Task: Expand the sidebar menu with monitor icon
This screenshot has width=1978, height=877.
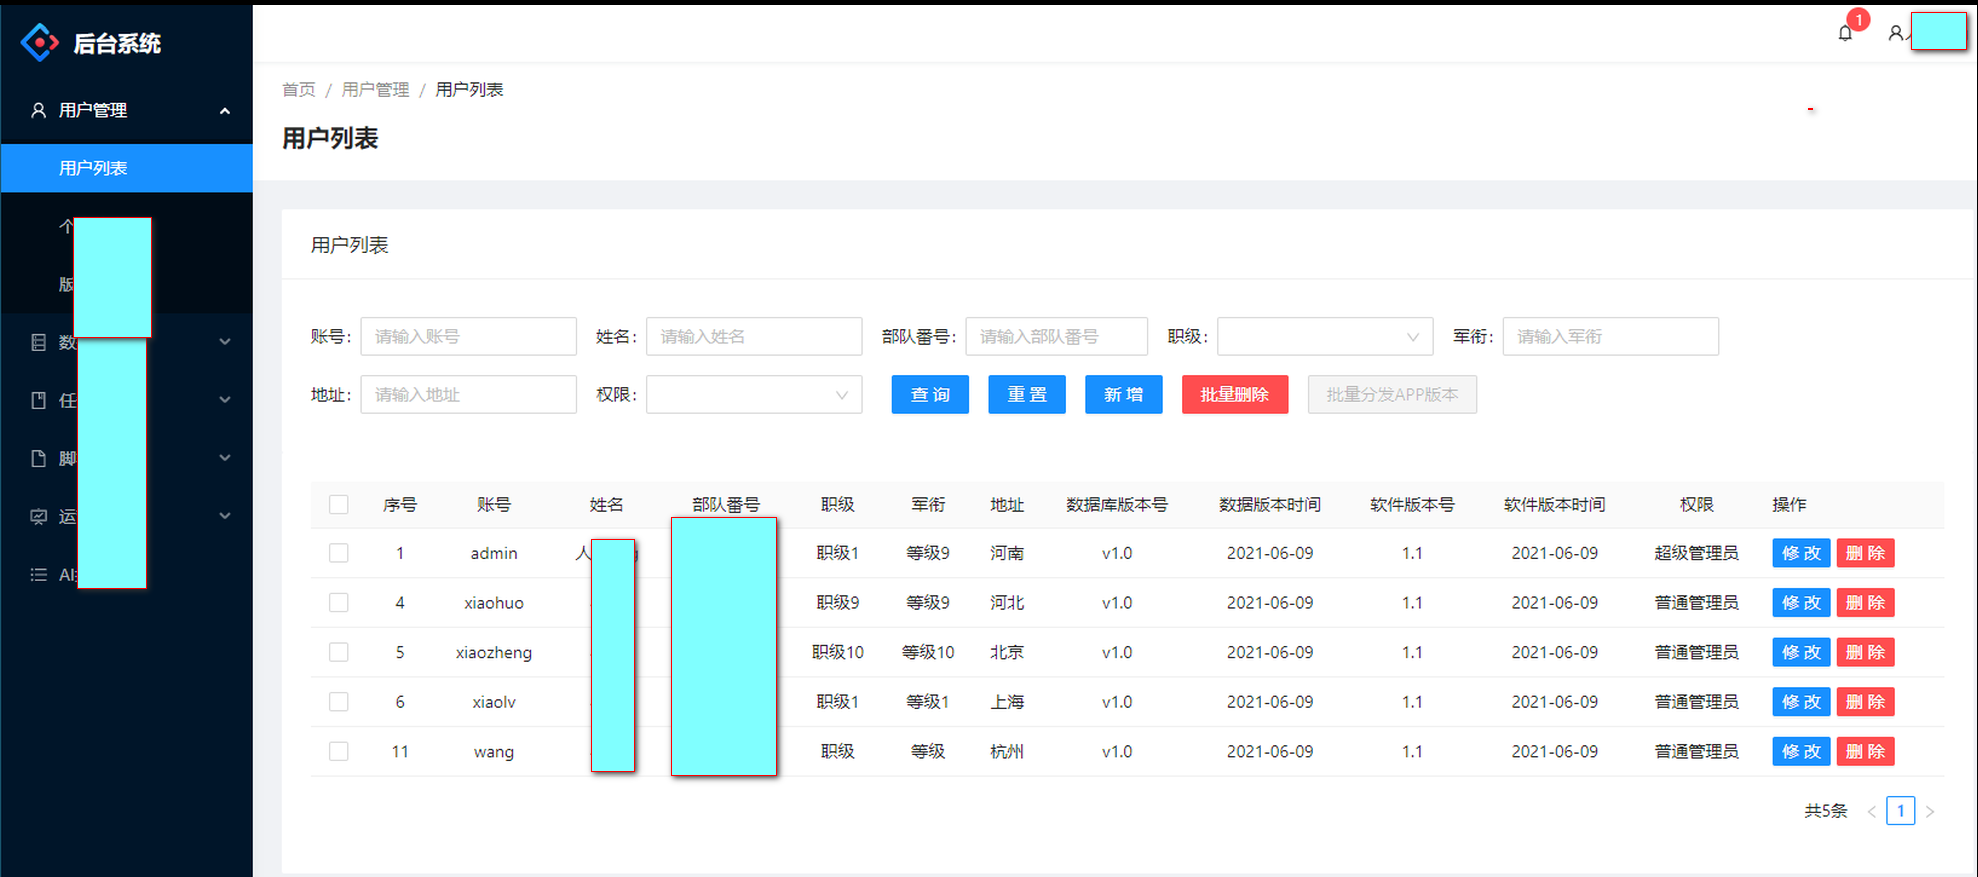Action: coord(225,516)
